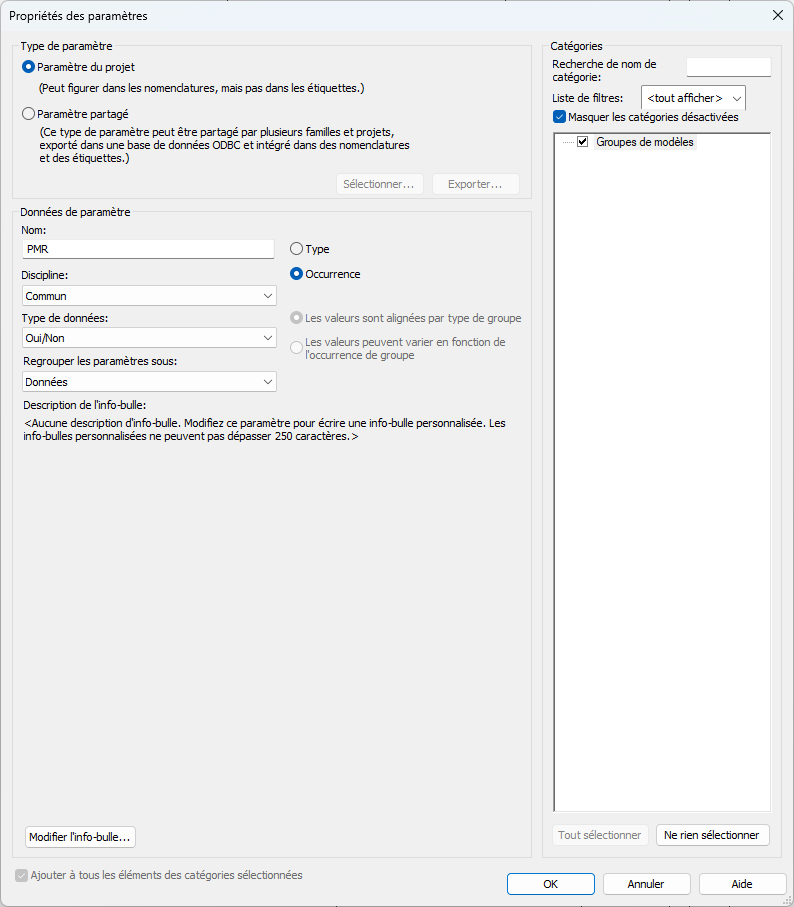This screenshot has width=794, height=907.
Task: Select the Paramètre partagé radio button
Action: click(28, 114)
